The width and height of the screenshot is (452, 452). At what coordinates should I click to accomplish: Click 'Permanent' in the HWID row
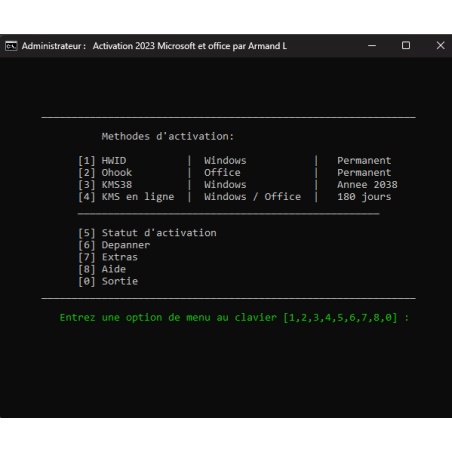coord(364,161)
